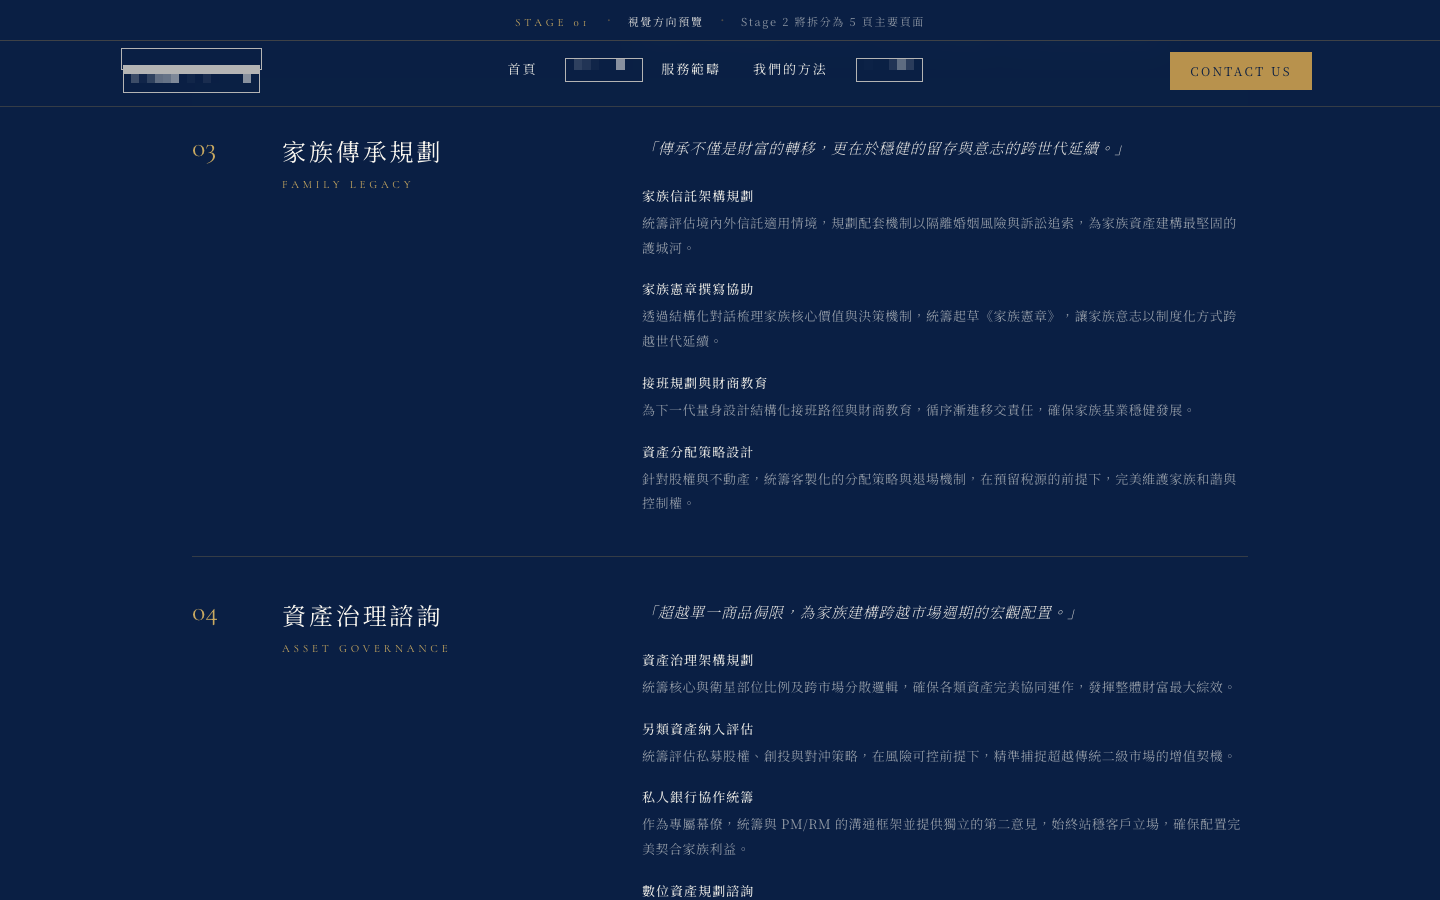This screenshot has width=1440, height=900.
Task: Click the quote beginning 「超越單一商品侷限
Action: 861,612
